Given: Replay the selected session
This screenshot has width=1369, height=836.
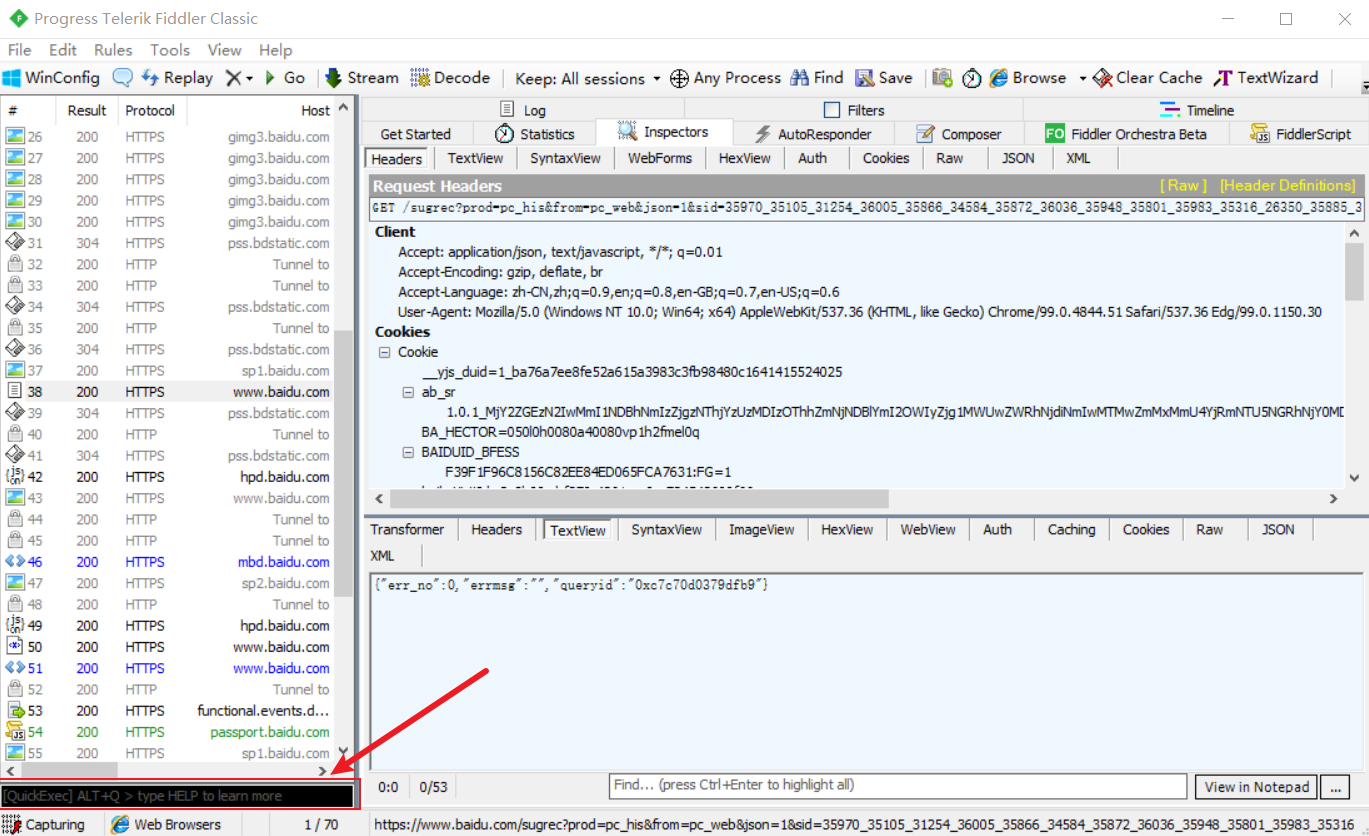Looking at the screenshot, I should (177, 78).
